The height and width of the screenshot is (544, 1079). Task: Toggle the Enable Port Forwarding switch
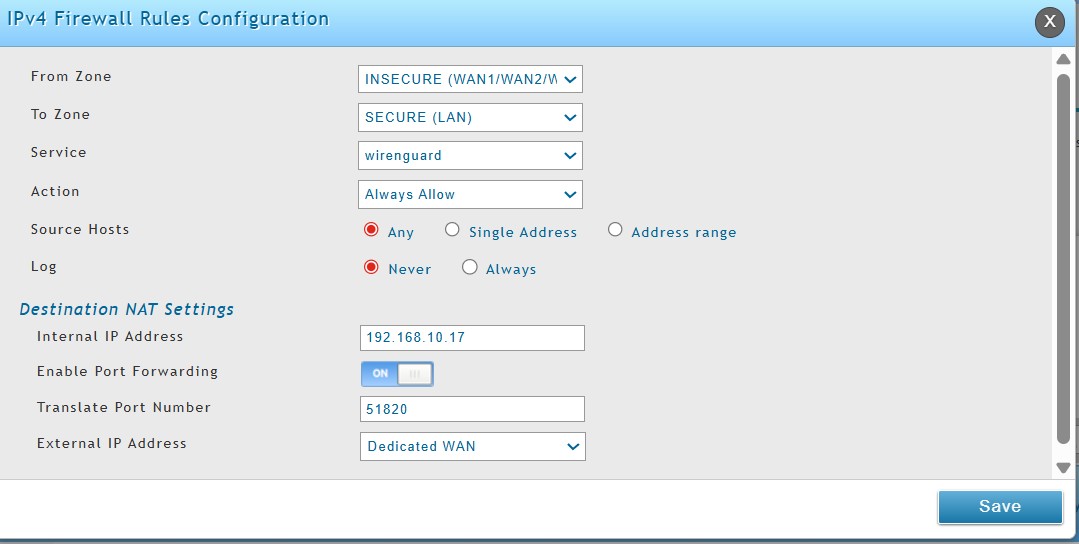(397, 373)
